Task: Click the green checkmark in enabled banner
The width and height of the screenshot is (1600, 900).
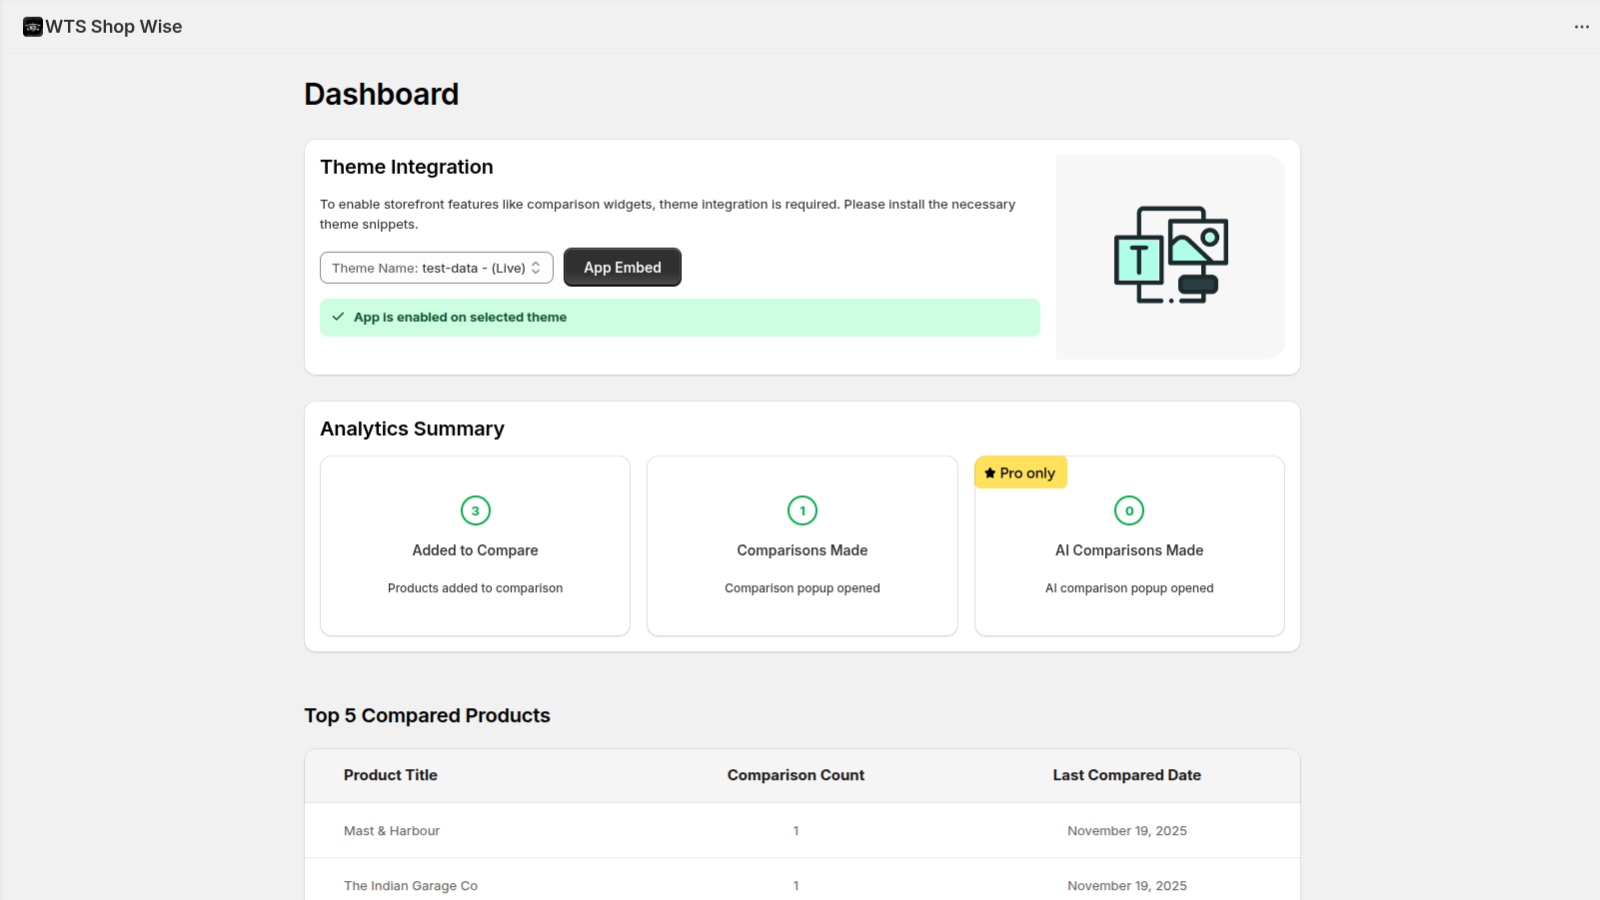Action: pyautogui.click(x=338, y=317)
